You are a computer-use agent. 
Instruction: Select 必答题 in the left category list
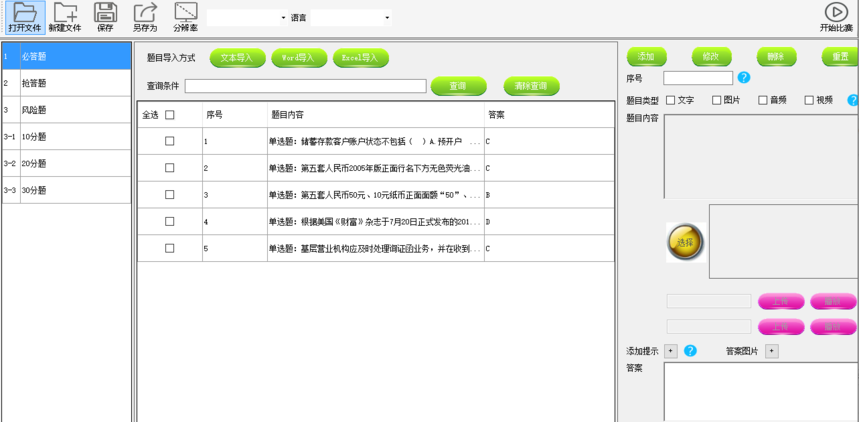(66, 56)
